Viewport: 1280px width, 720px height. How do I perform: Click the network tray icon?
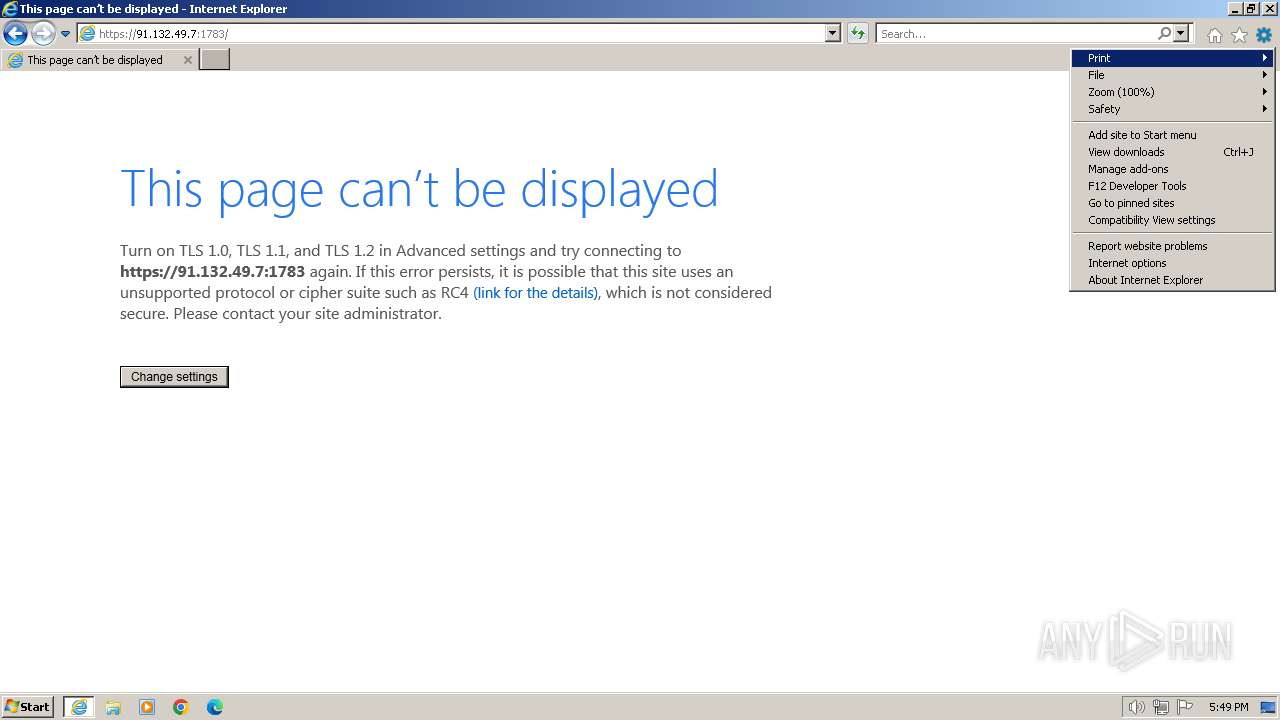click(x=1161, y=707)
